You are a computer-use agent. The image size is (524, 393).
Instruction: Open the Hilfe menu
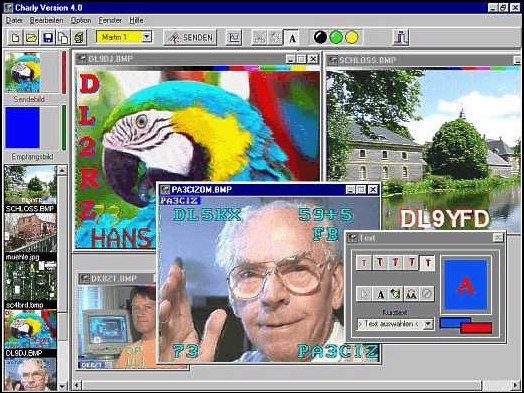[x=136, y=20]
